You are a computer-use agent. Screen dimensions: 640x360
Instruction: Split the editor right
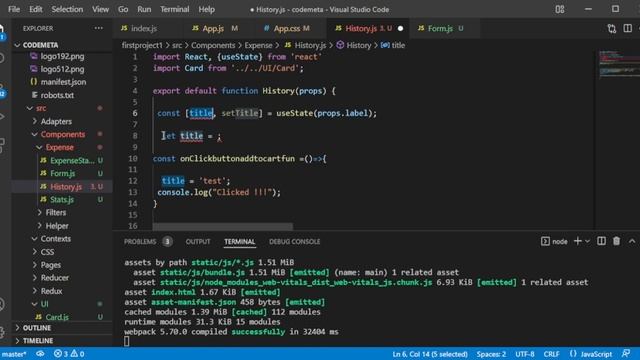click(628, 28)
